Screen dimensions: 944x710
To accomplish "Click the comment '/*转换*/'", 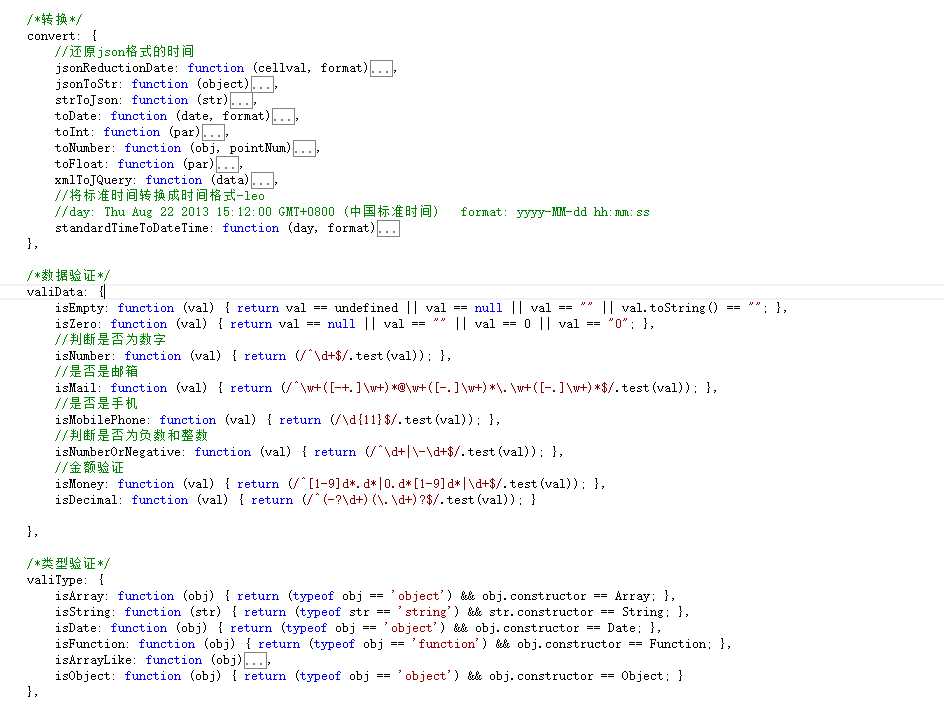I will pyautogui.click(x=54, y=19).
